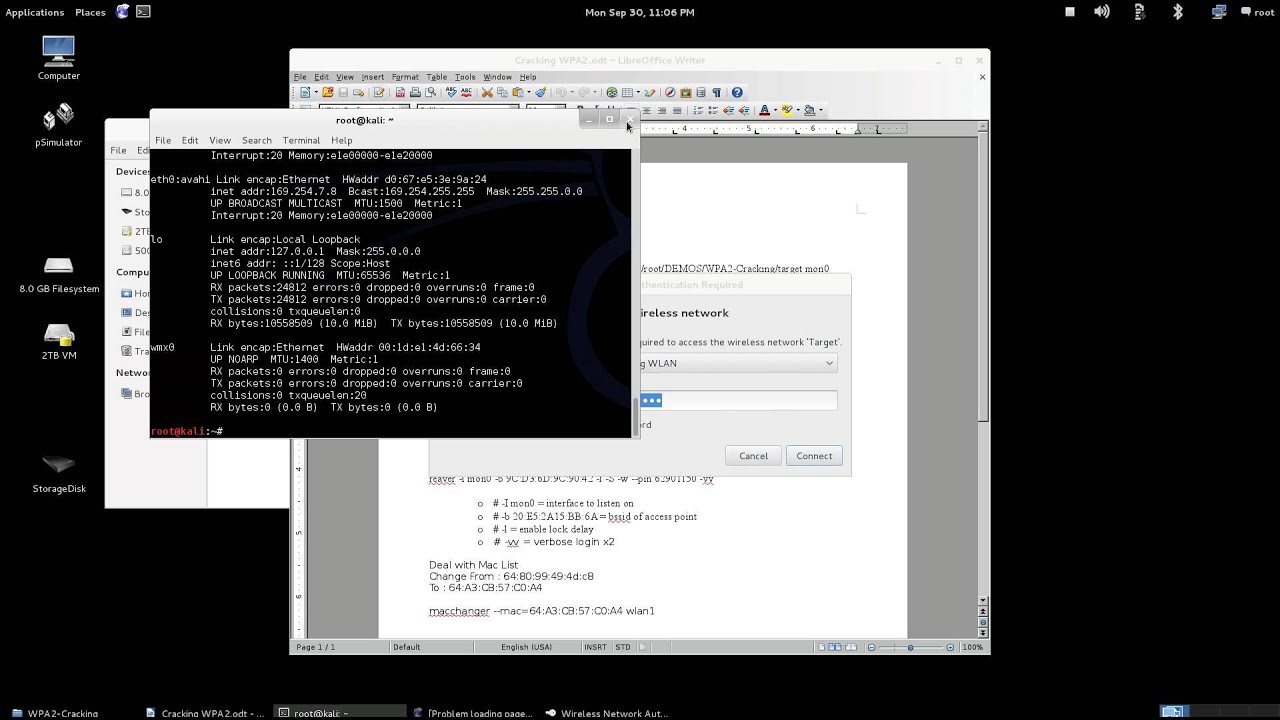
Task: Click the volume speaker icon in panel
Action: [1101, 12]
